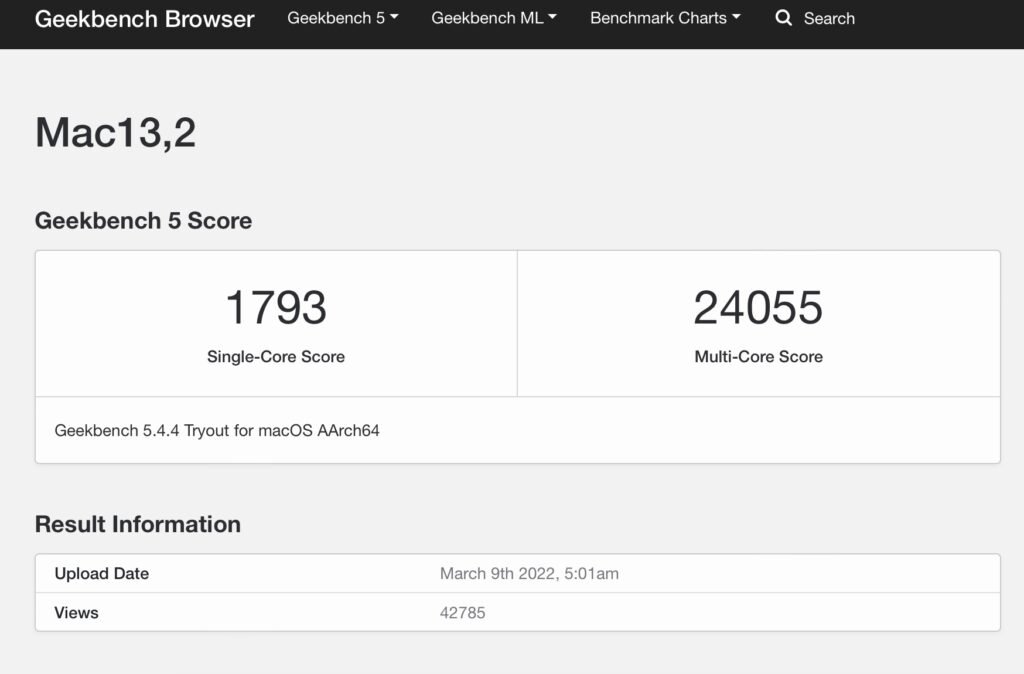
Task: Click the Result Information heading
Action: [138, 524]
